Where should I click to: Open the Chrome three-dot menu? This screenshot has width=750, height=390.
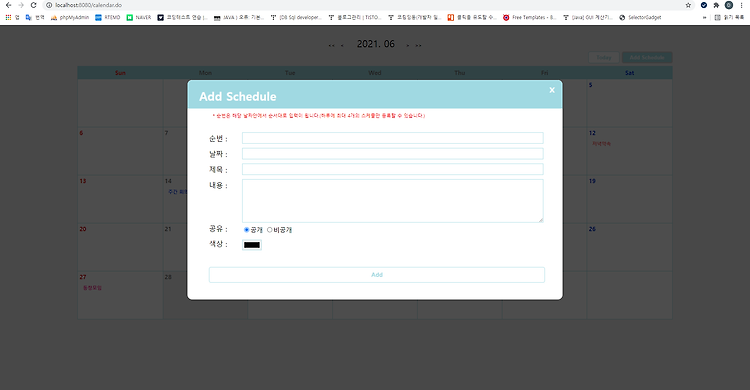741,5
